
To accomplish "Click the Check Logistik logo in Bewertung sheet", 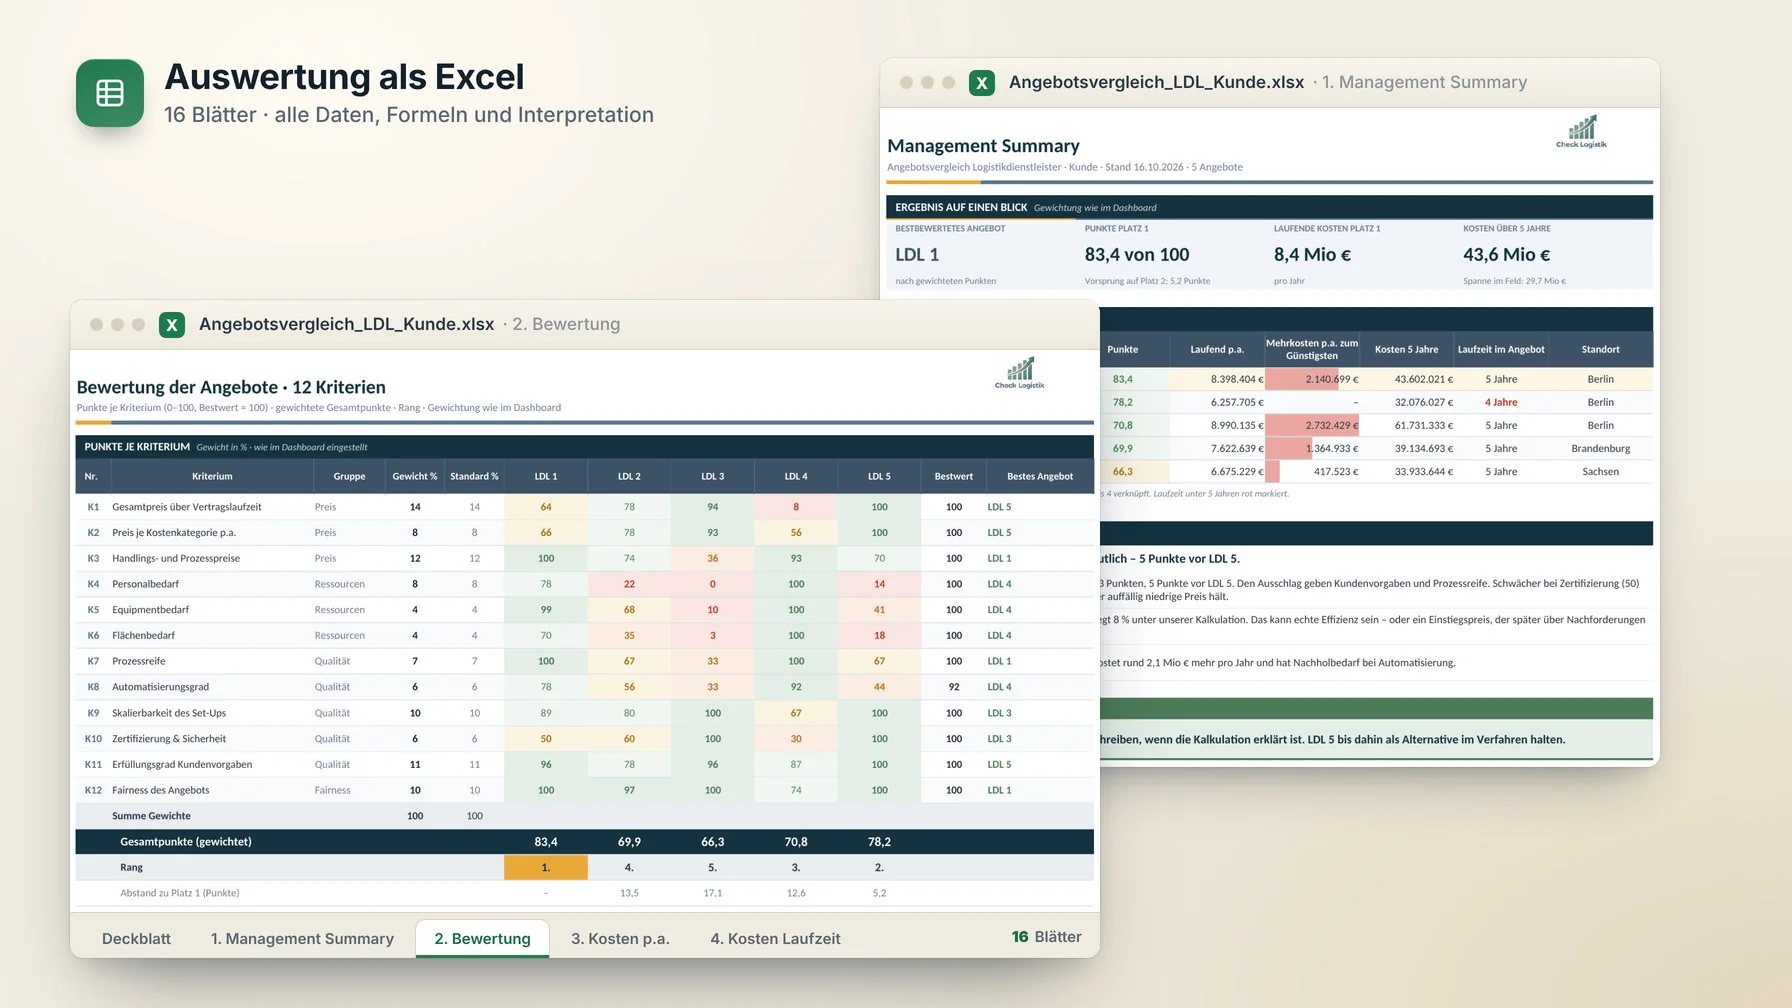I will pyautogui.click(x=1019, y=373).
